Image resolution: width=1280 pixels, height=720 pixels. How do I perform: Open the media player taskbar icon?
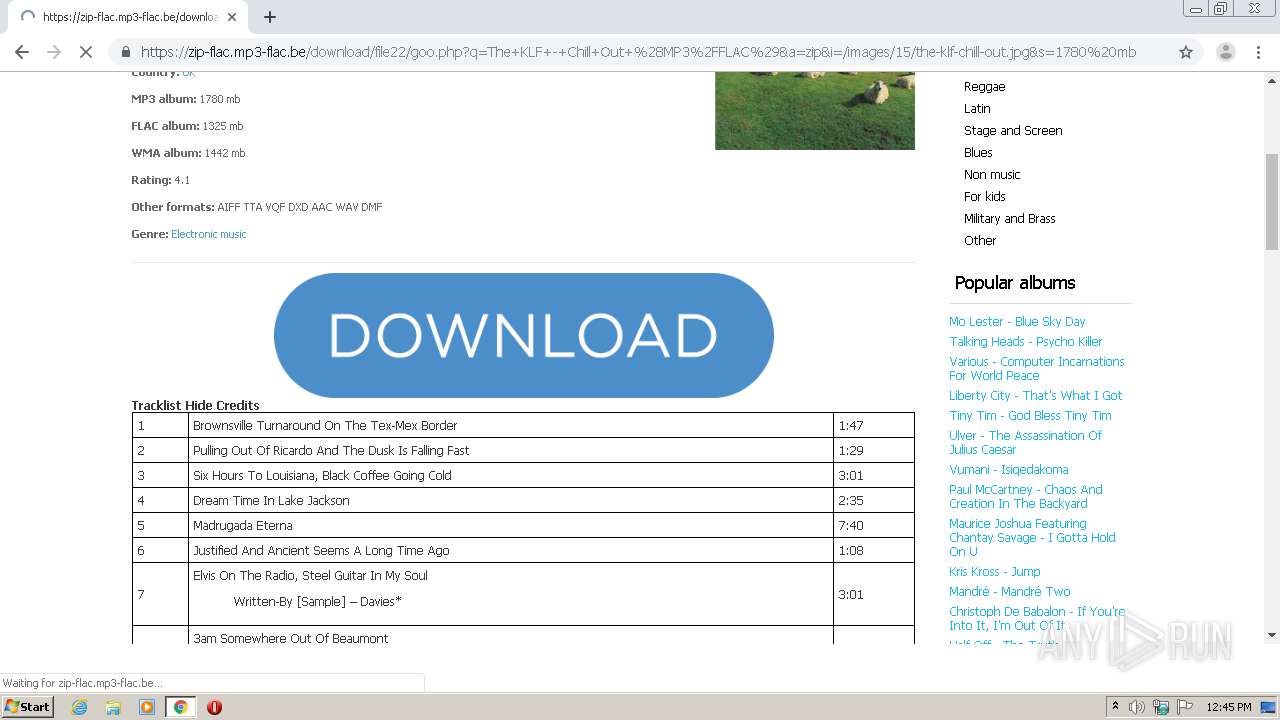click(147, 707)
